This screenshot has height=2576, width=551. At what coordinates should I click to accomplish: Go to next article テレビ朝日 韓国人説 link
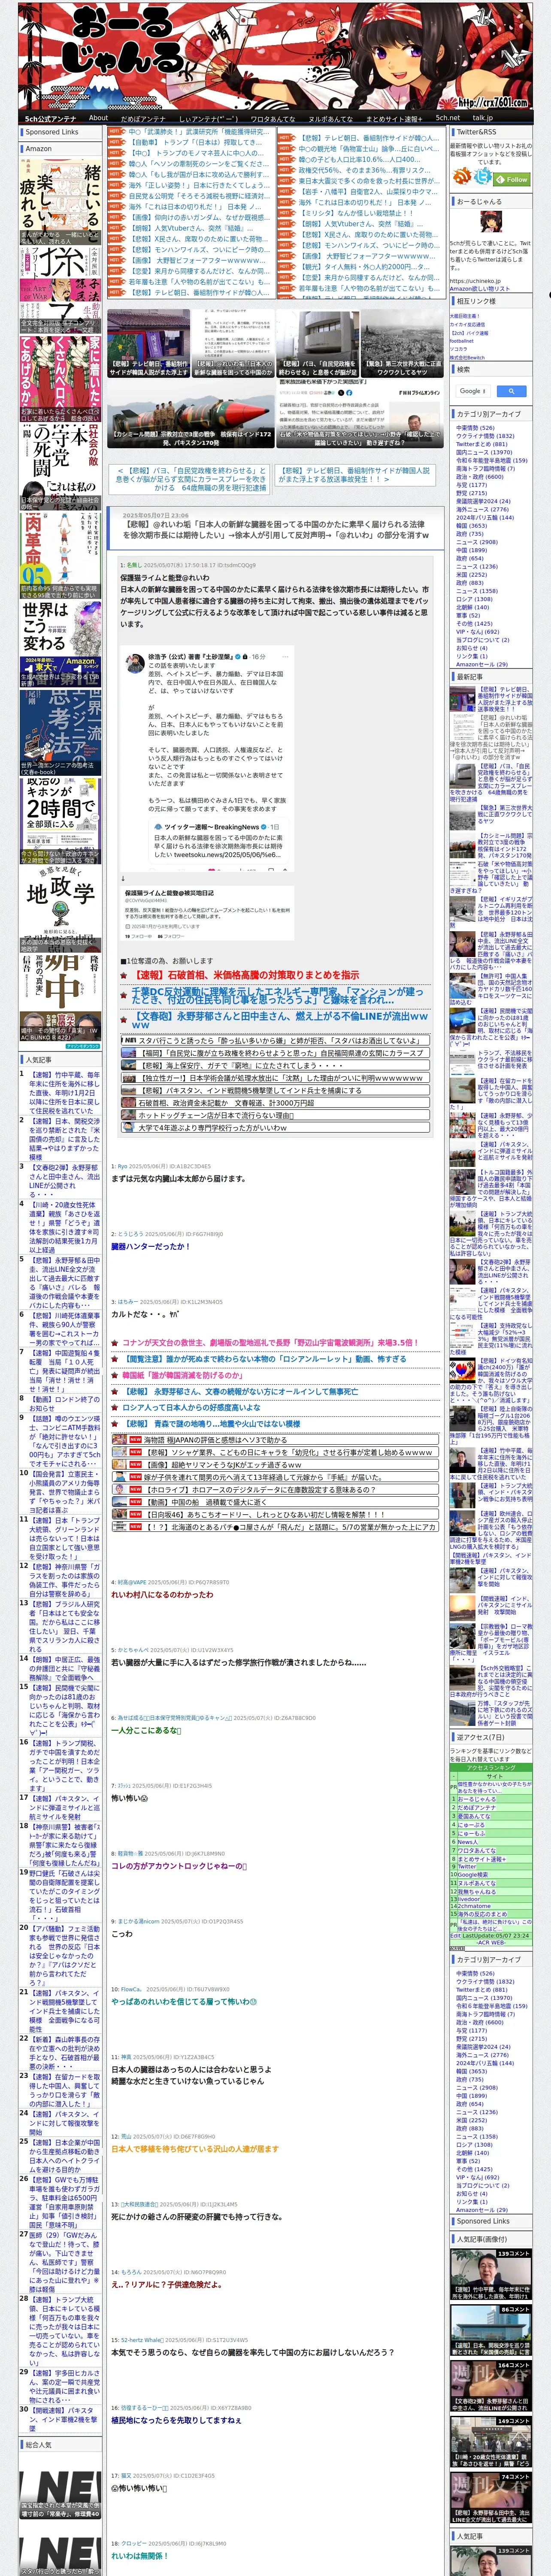click(x=354, y=475)
